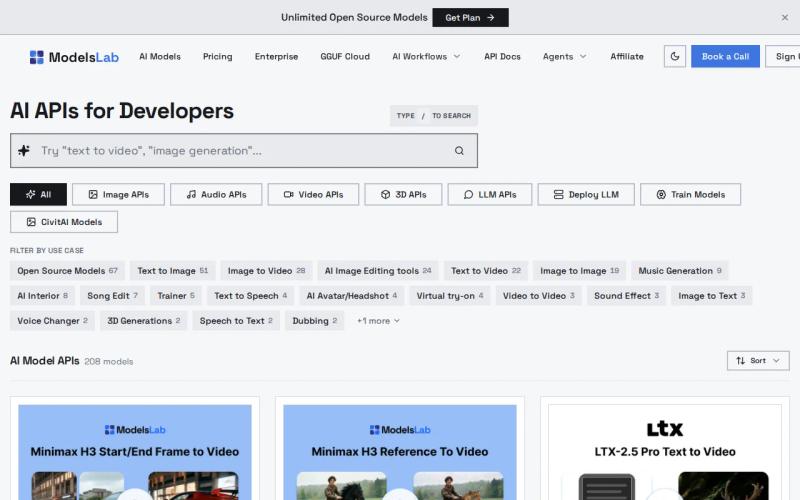
Task: Filter by Open Source Models
Action: (x=67, y=271)
